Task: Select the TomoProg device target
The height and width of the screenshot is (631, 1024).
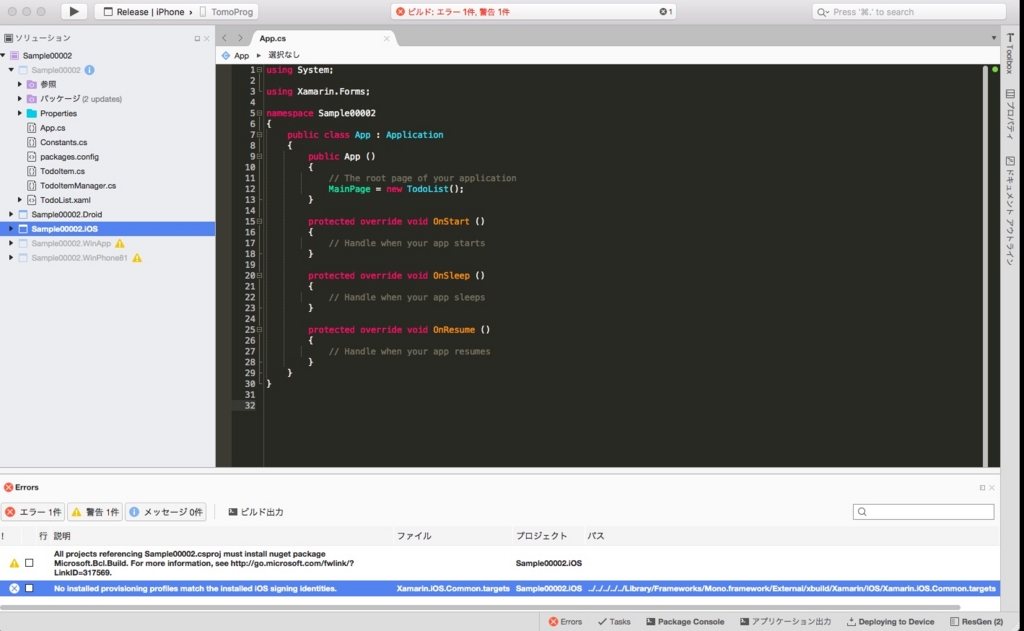Action: 227,12
